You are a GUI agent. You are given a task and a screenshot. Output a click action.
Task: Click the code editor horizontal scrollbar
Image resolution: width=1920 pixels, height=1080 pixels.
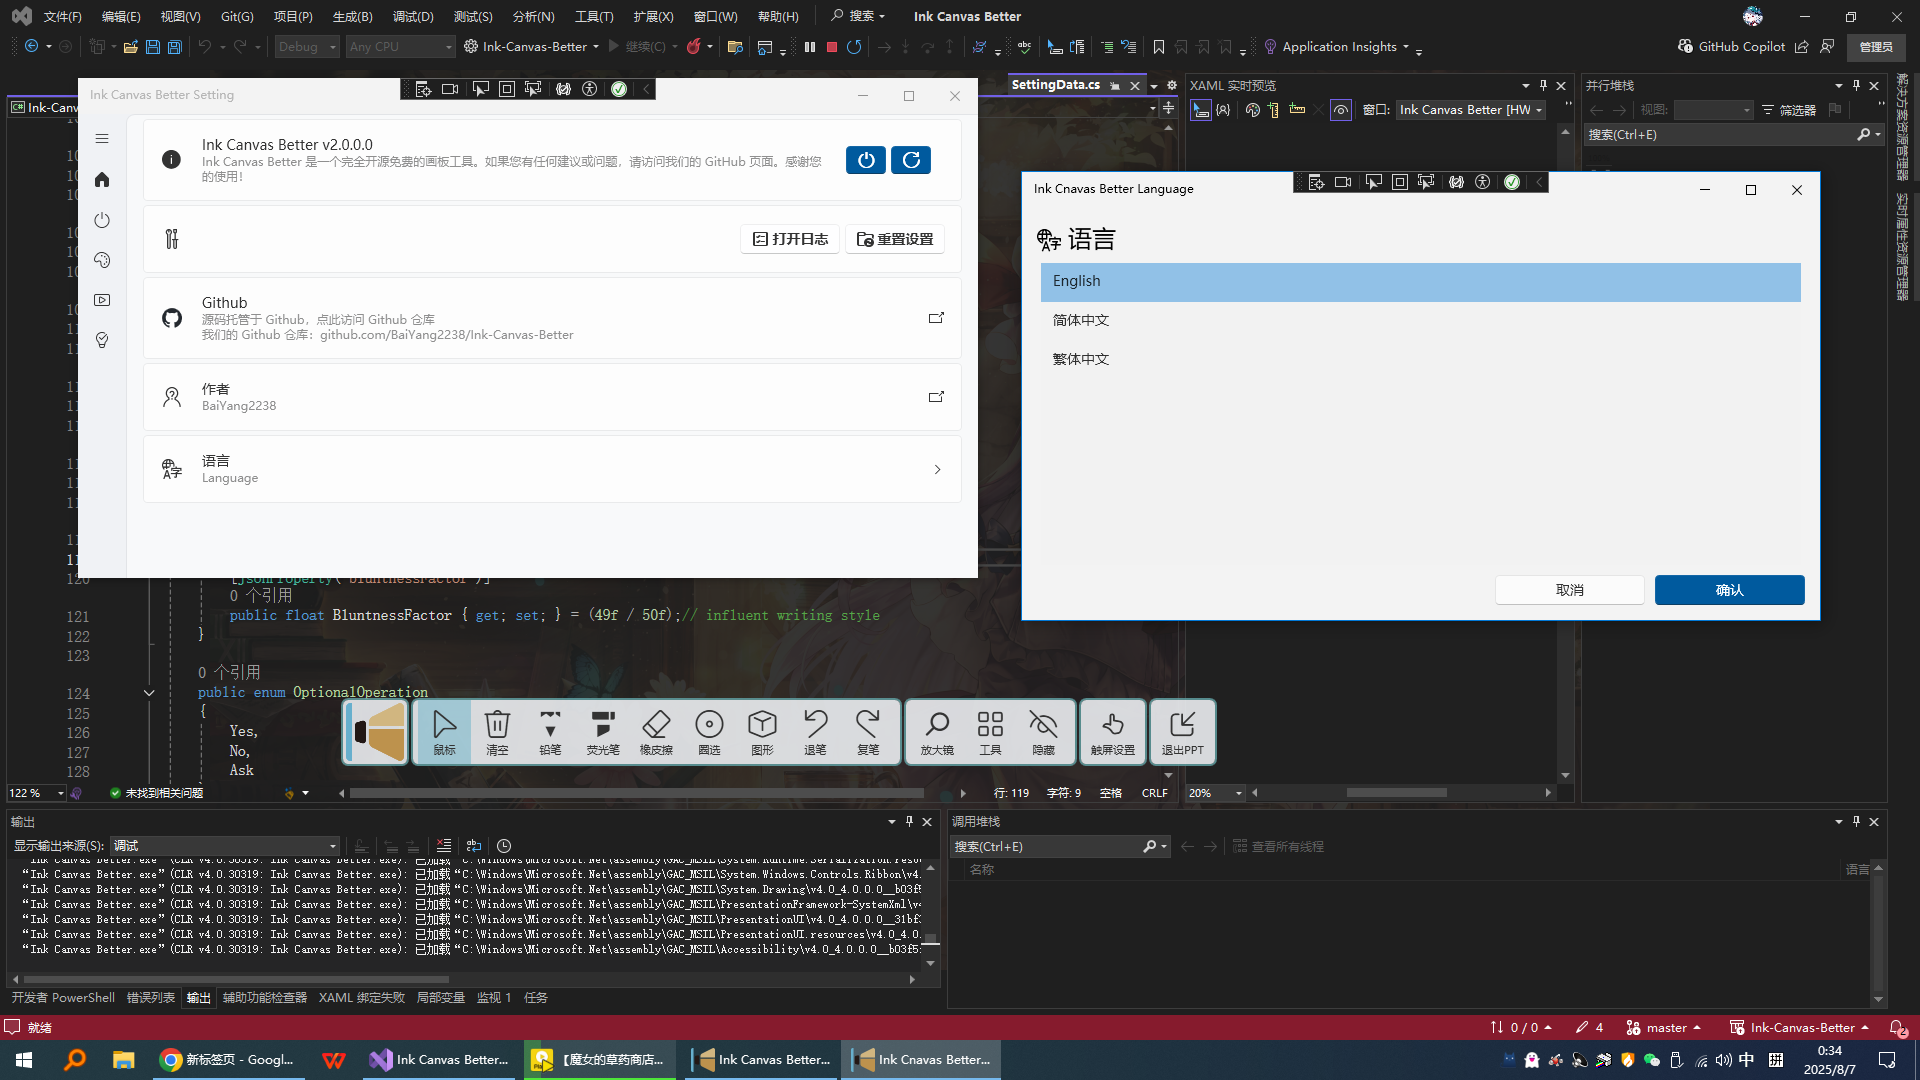pyautogui.click(x=636, y=793)
